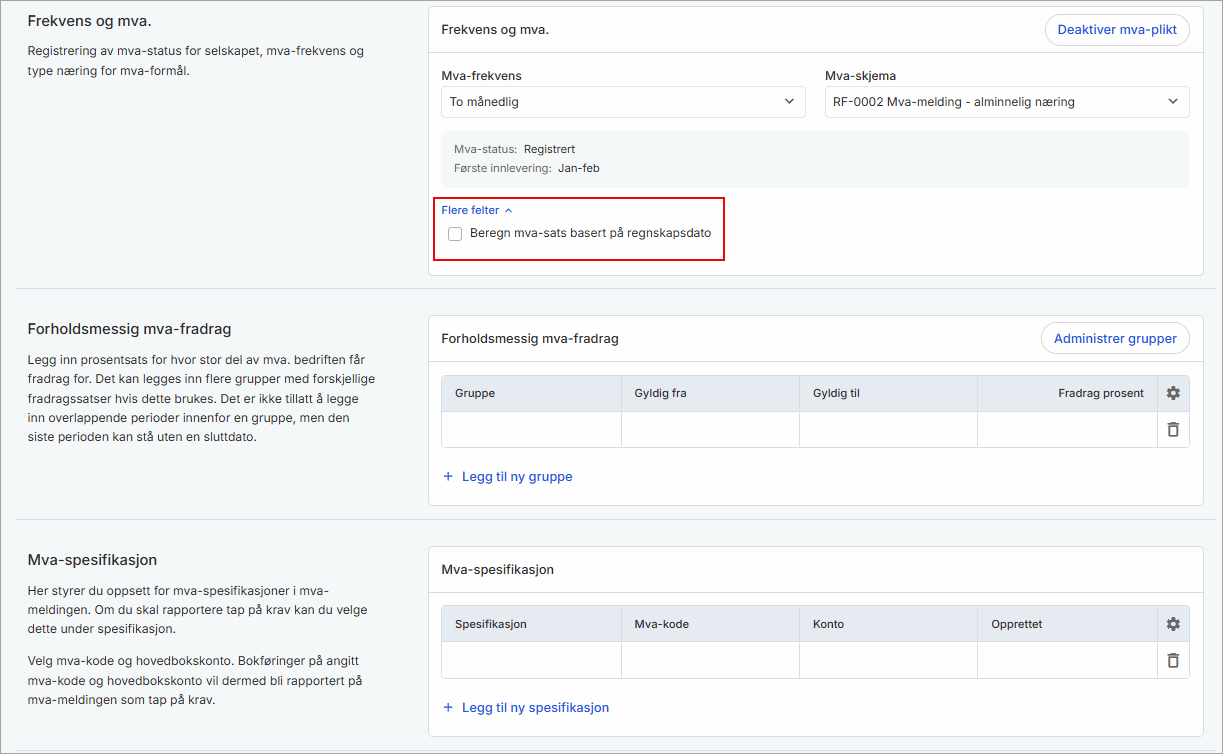This screenshot has width=1223, height=754.
Task: Open the Mva-skjema dropdown
Action: pos(1006,102)
